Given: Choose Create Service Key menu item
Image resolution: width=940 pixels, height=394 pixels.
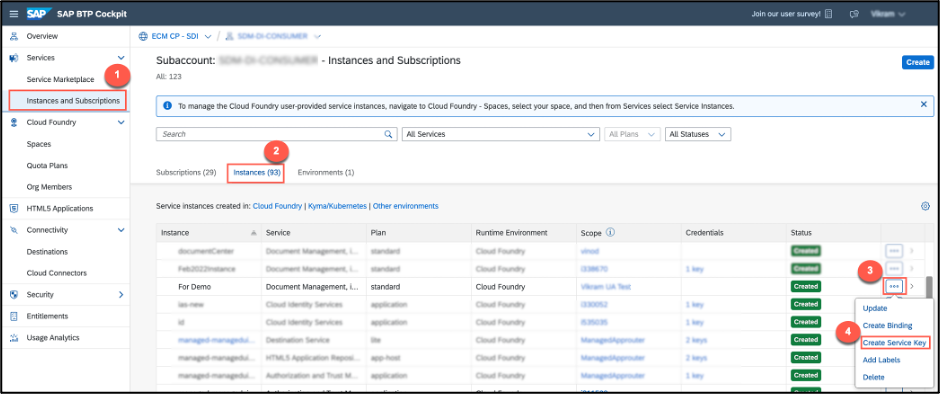Looking at the screenshot, I should click(x=895, y=343).
